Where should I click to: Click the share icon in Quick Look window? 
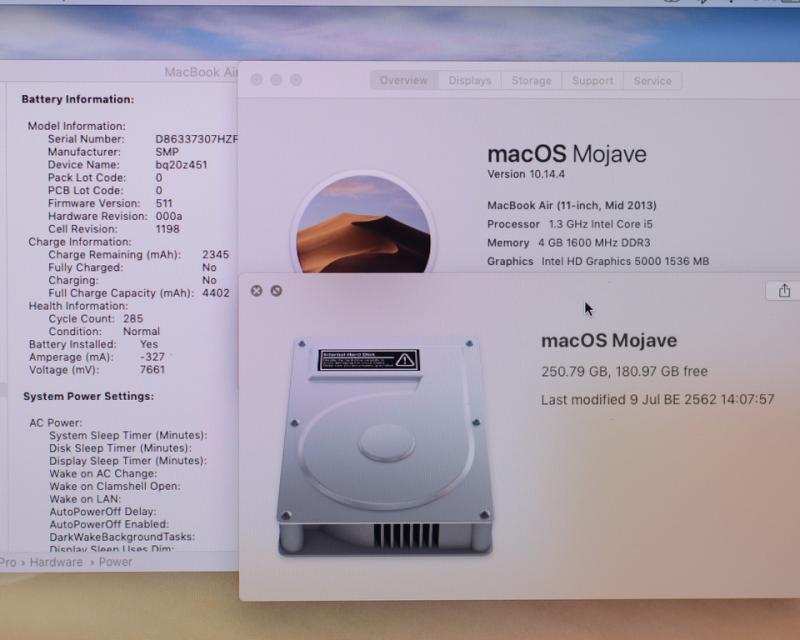pos(784,291)
